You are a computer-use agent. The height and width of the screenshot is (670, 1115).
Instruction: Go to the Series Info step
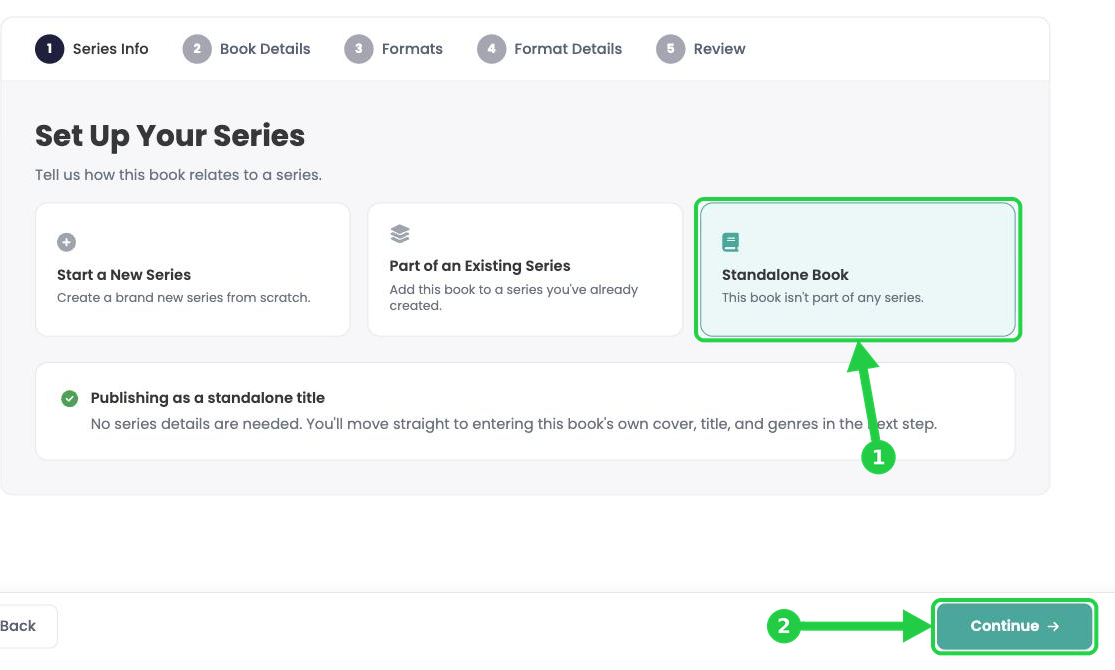pyautogui.click(x=92, y=49)
